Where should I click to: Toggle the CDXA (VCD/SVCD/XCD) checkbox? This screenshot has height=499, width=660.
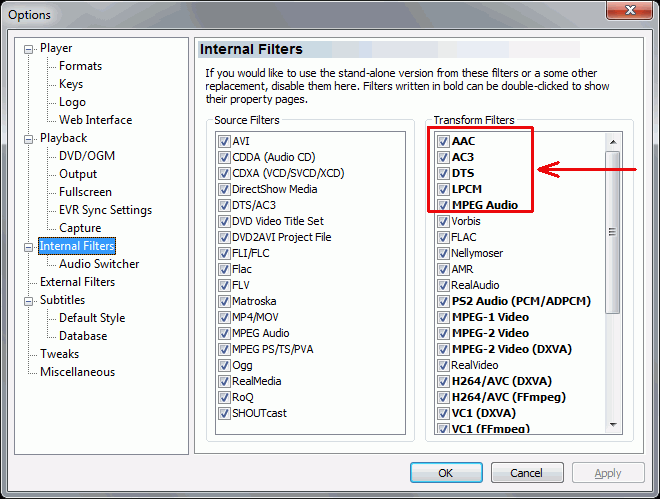pyautogui.click(x=224, y=173)
